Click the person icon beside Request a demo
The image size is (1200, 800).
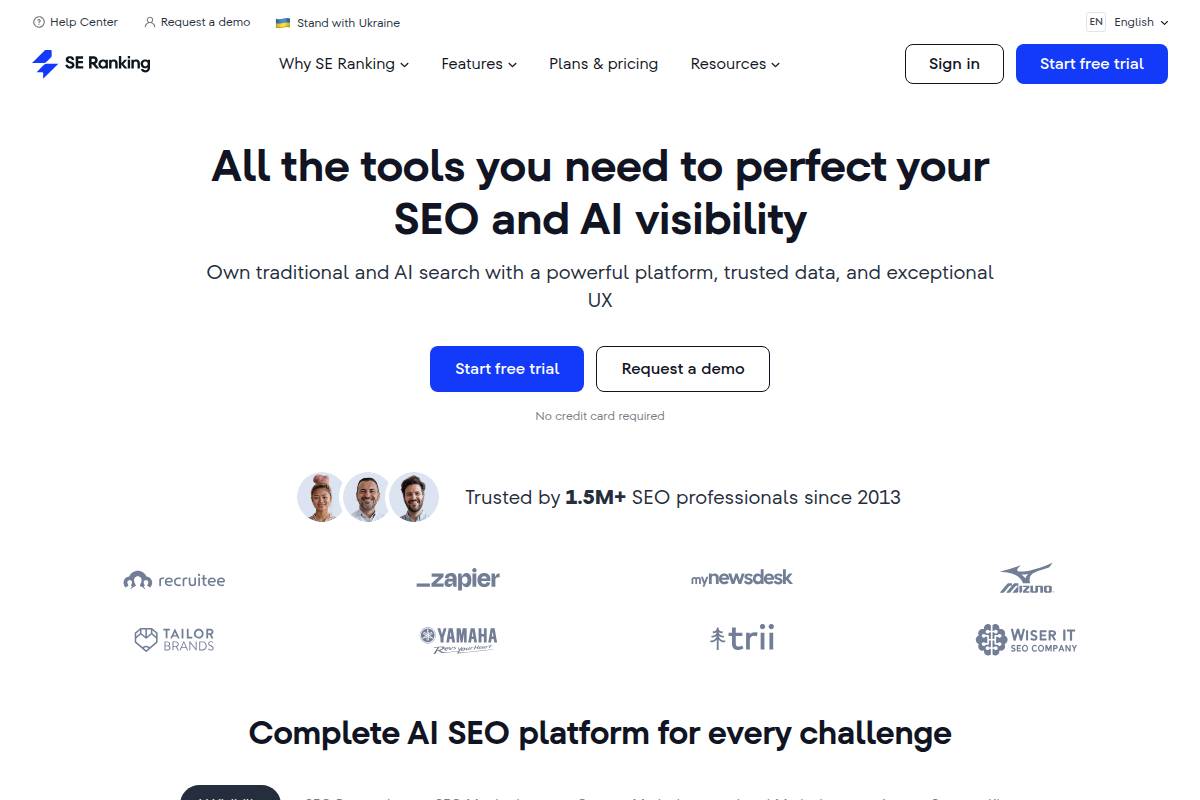point(150,22)
